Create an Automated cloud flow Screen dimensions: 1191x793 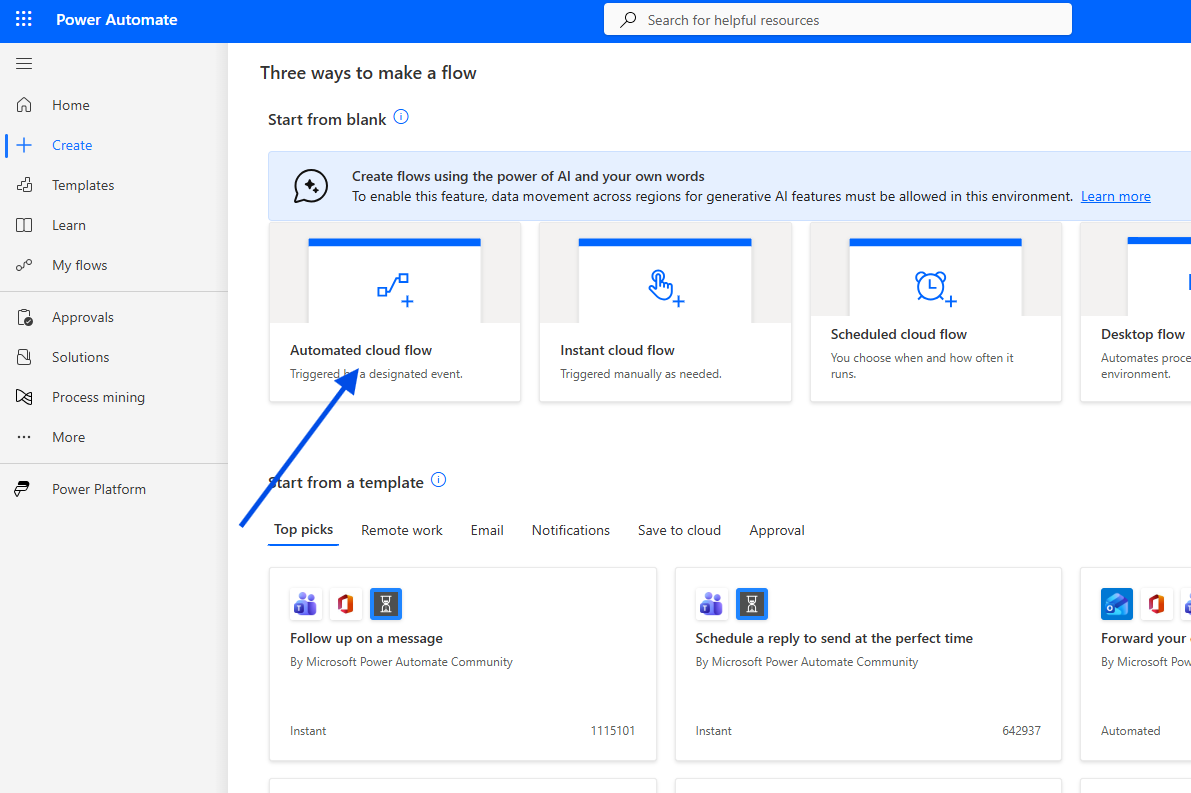click(394, 312)
